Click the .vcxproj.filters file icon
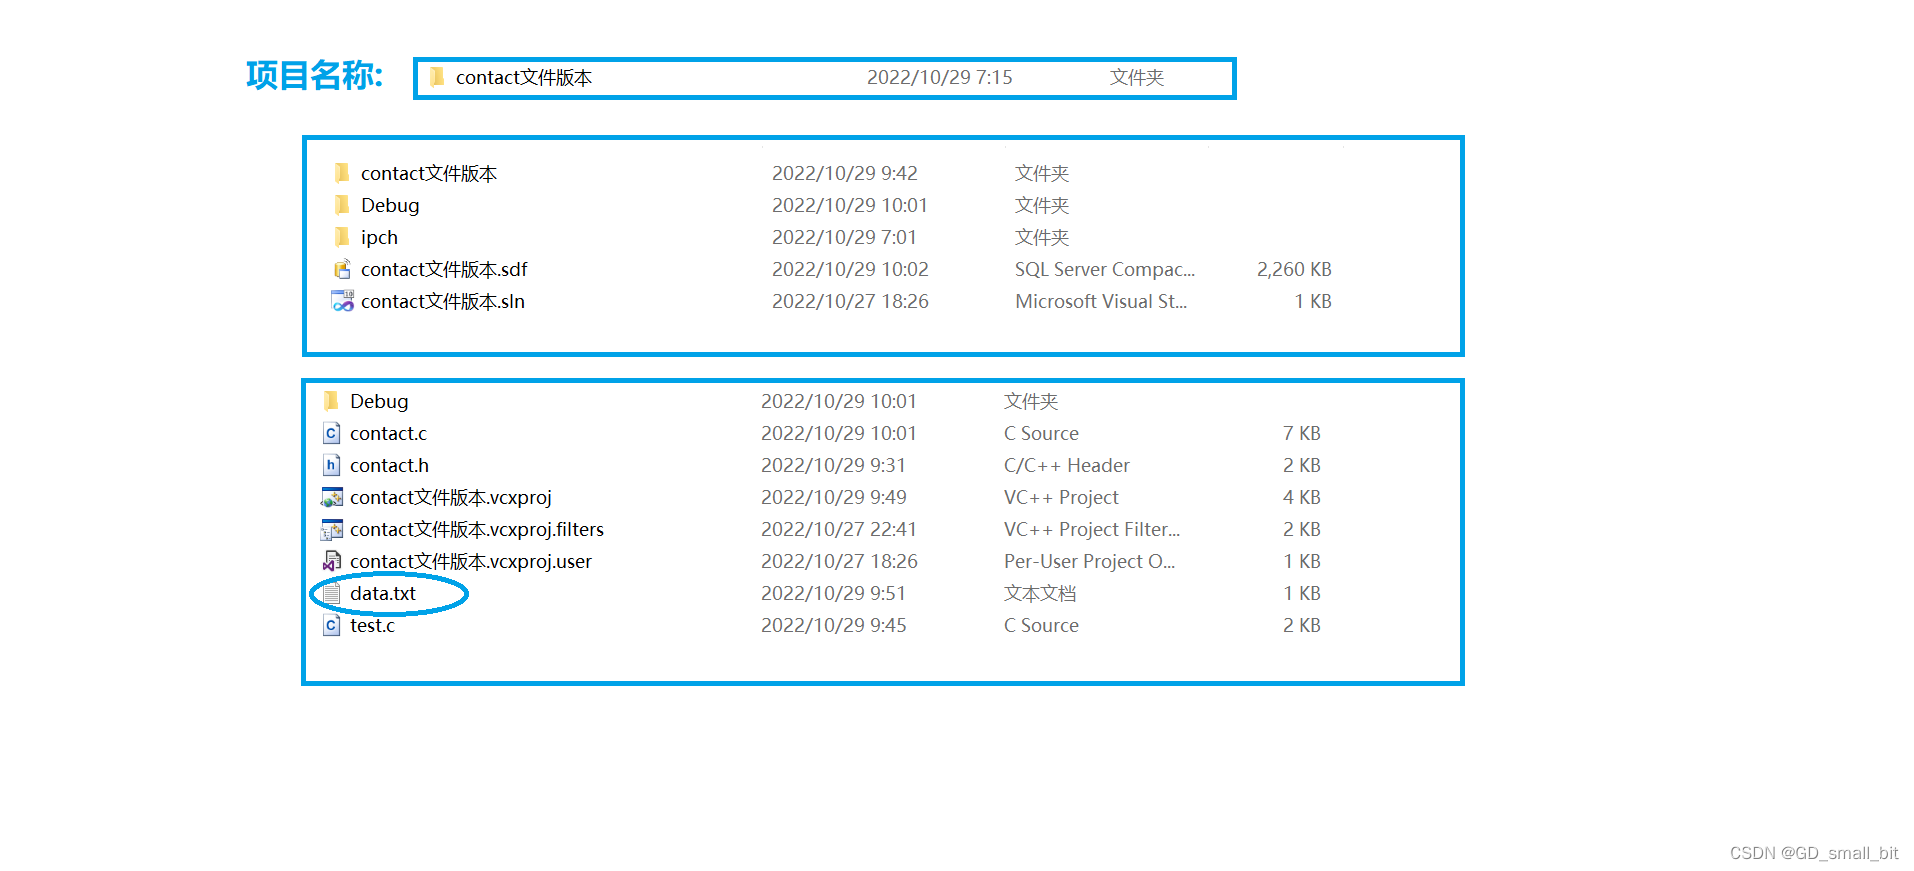The image size is (1914, 871). tap(331, 529)
